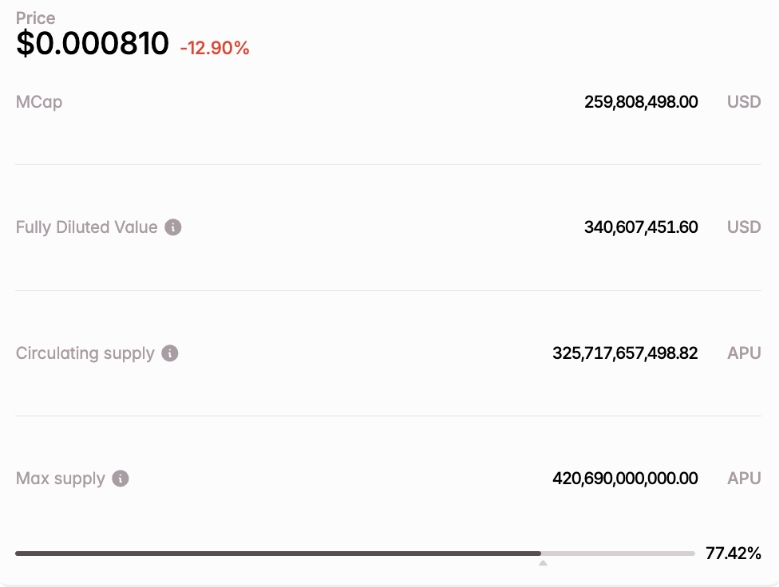This screenshot has width=779, height=587.
Task: Click the Price label at top
Action: click(x=35, y=18)
